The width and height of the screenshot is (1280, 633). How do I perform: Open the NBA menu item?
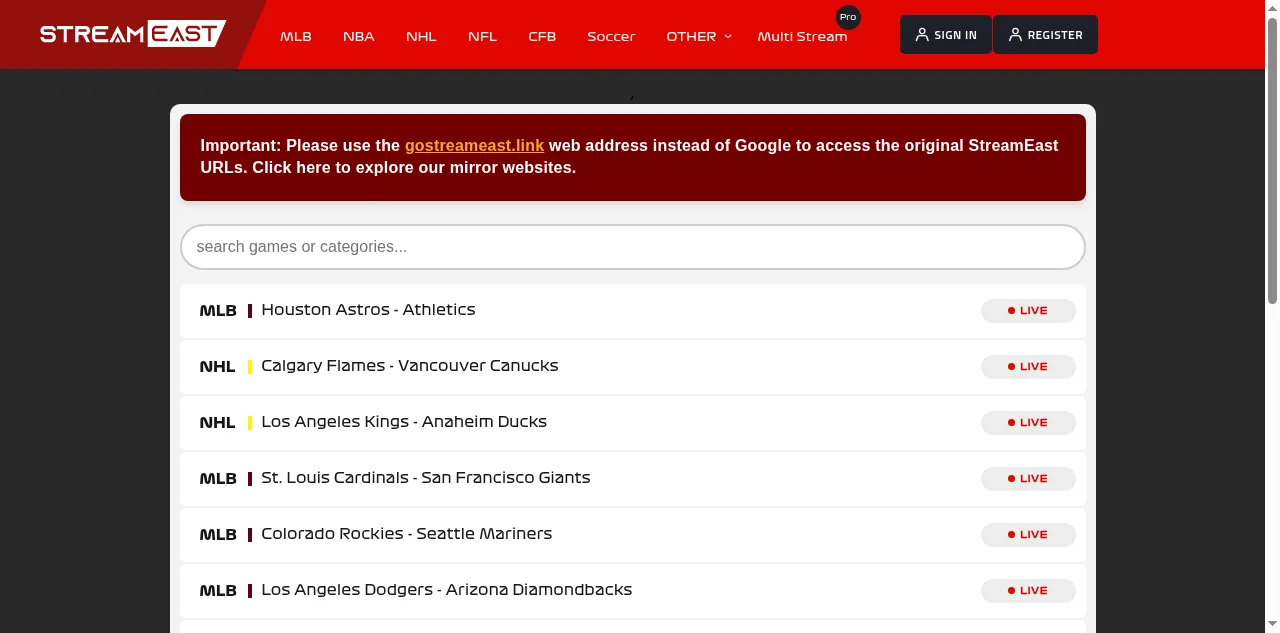coord(359,36)
